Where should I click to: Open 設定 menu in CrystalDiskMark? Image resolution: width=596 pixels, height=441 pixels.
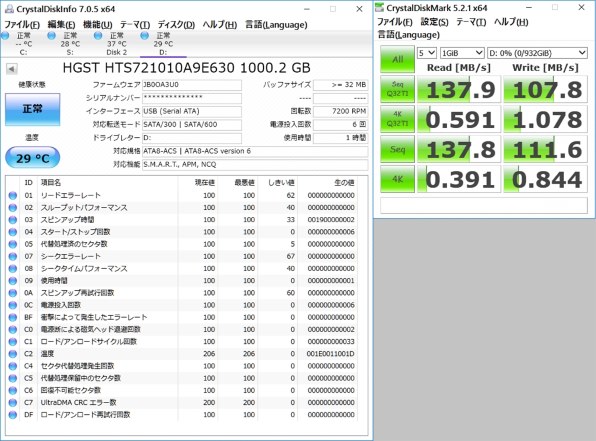click(434, 22)
